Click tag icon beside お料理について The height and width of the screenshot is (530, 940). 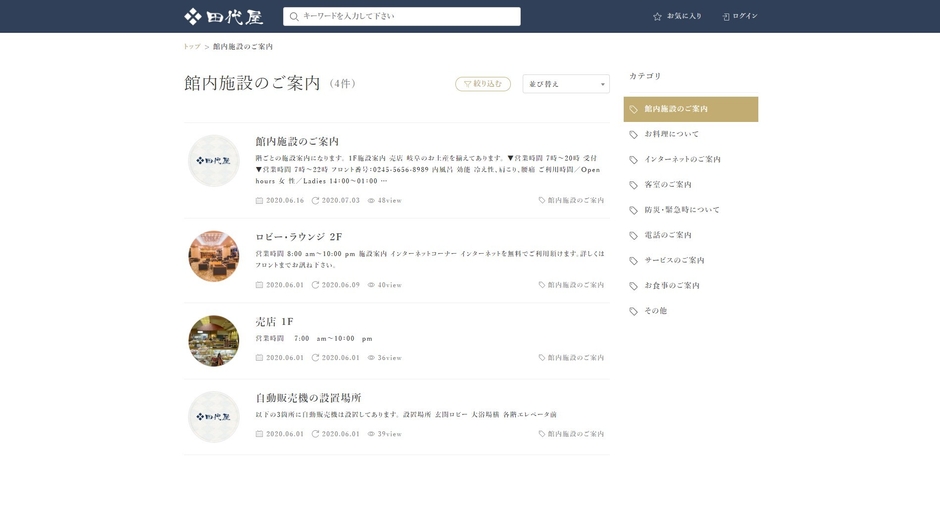coord(633,134)
